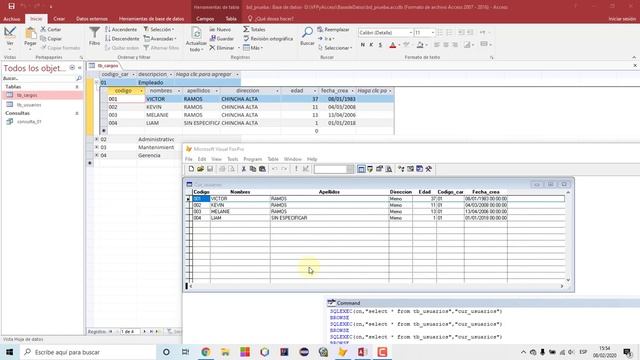Click the Ver view button in the Access ribbon

pos(10,37)
